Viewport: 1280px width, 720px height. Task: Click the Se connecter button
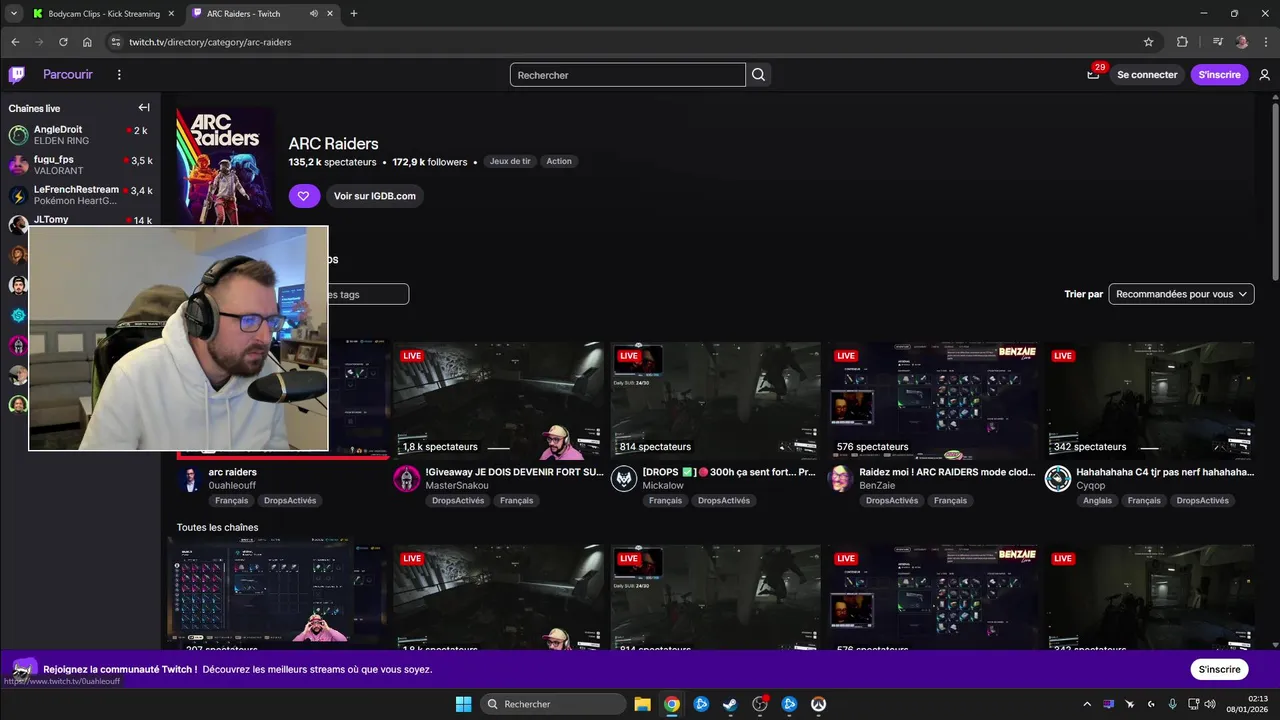(1147, 75)
